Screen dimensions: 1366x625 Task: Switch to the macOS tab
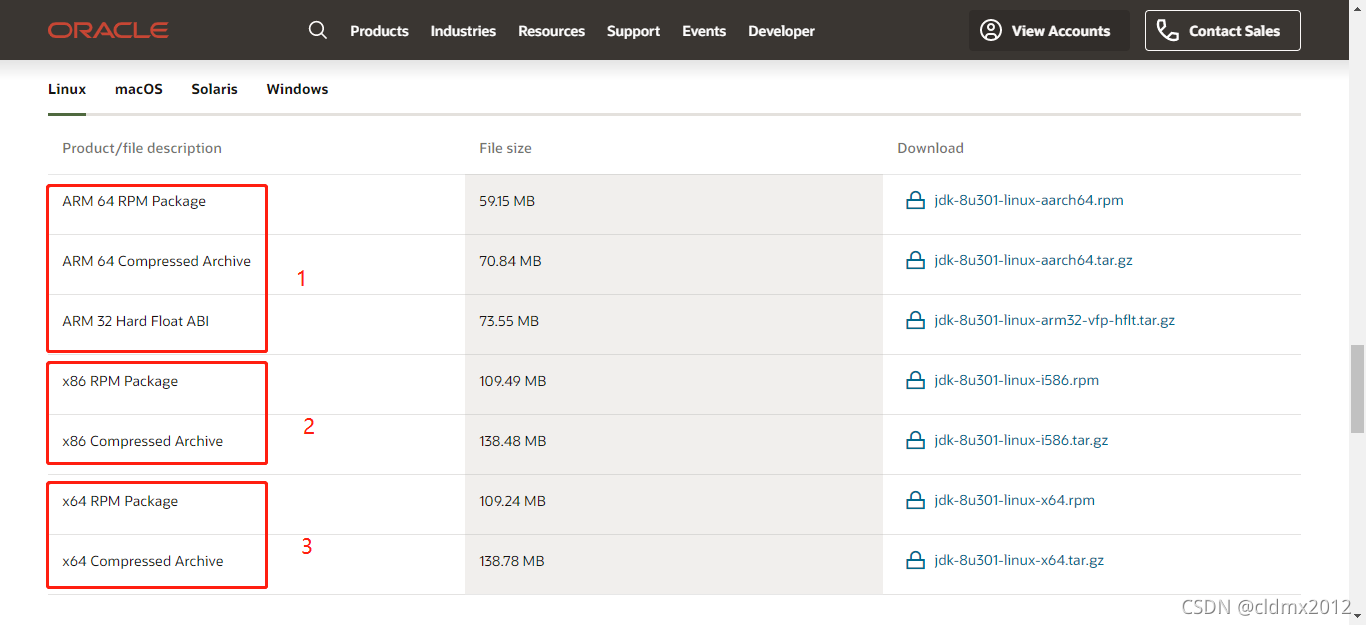click(139, 89)
